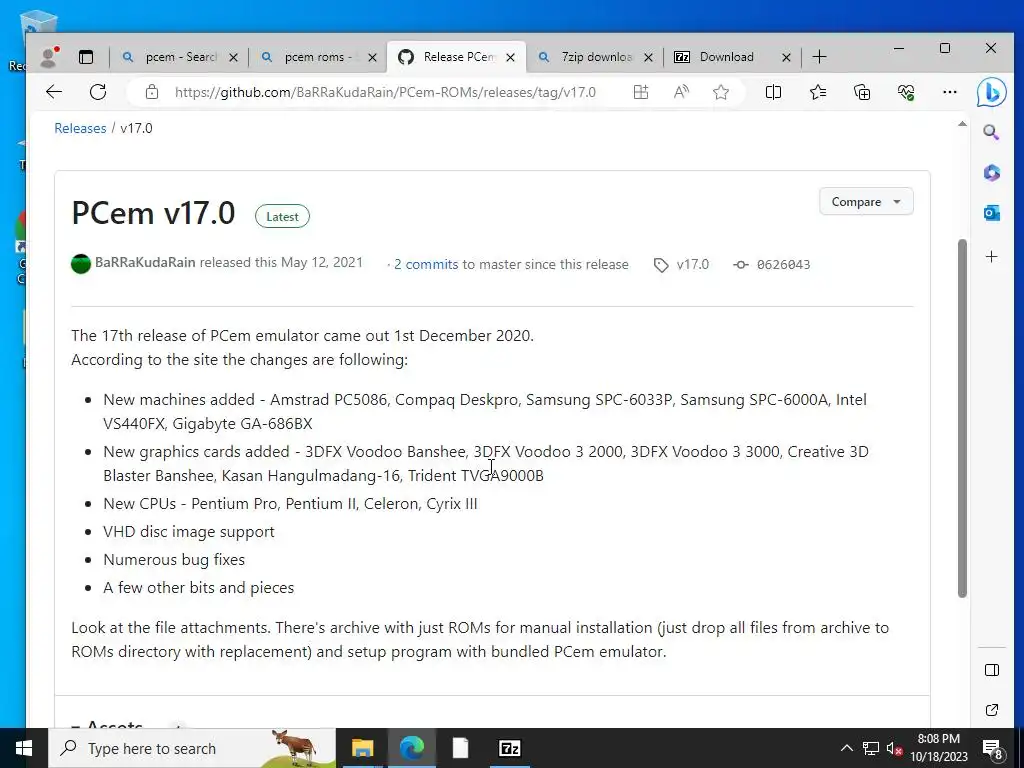Add this page to favorites star
Image resolution: width=1024 pixels, height=768 pixels.
[x=721, y=92]
